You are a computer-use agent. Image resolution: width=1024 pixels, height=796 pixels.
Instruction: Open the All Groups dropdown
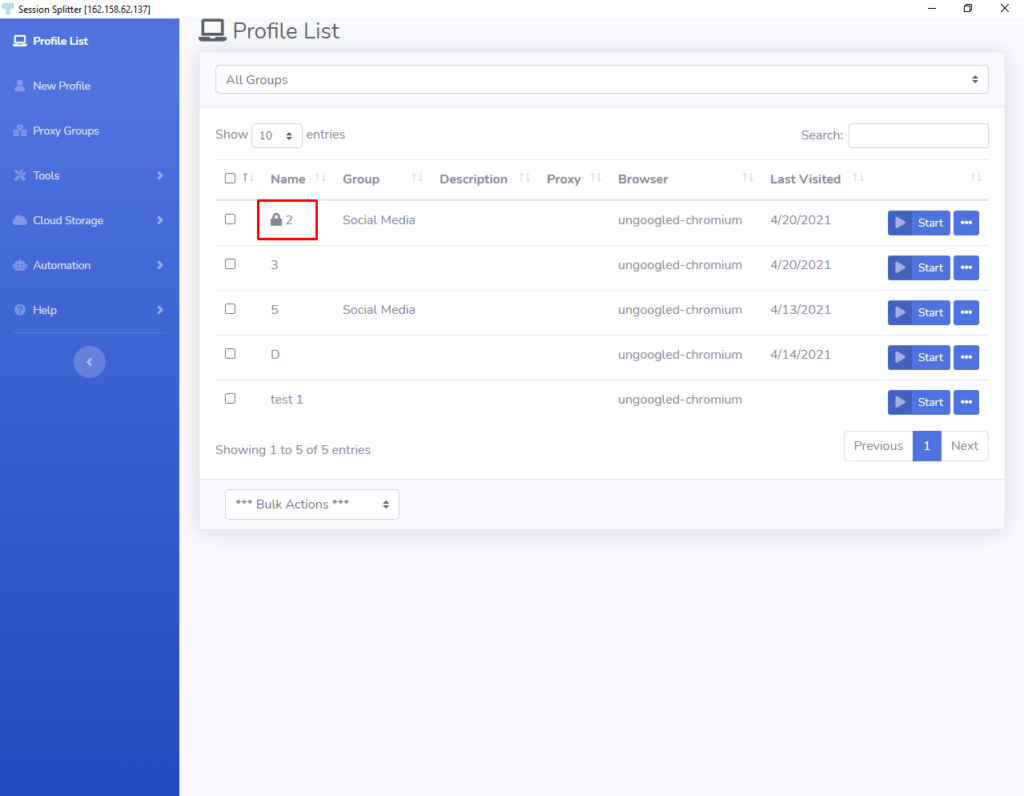click(x=601, y=80)
